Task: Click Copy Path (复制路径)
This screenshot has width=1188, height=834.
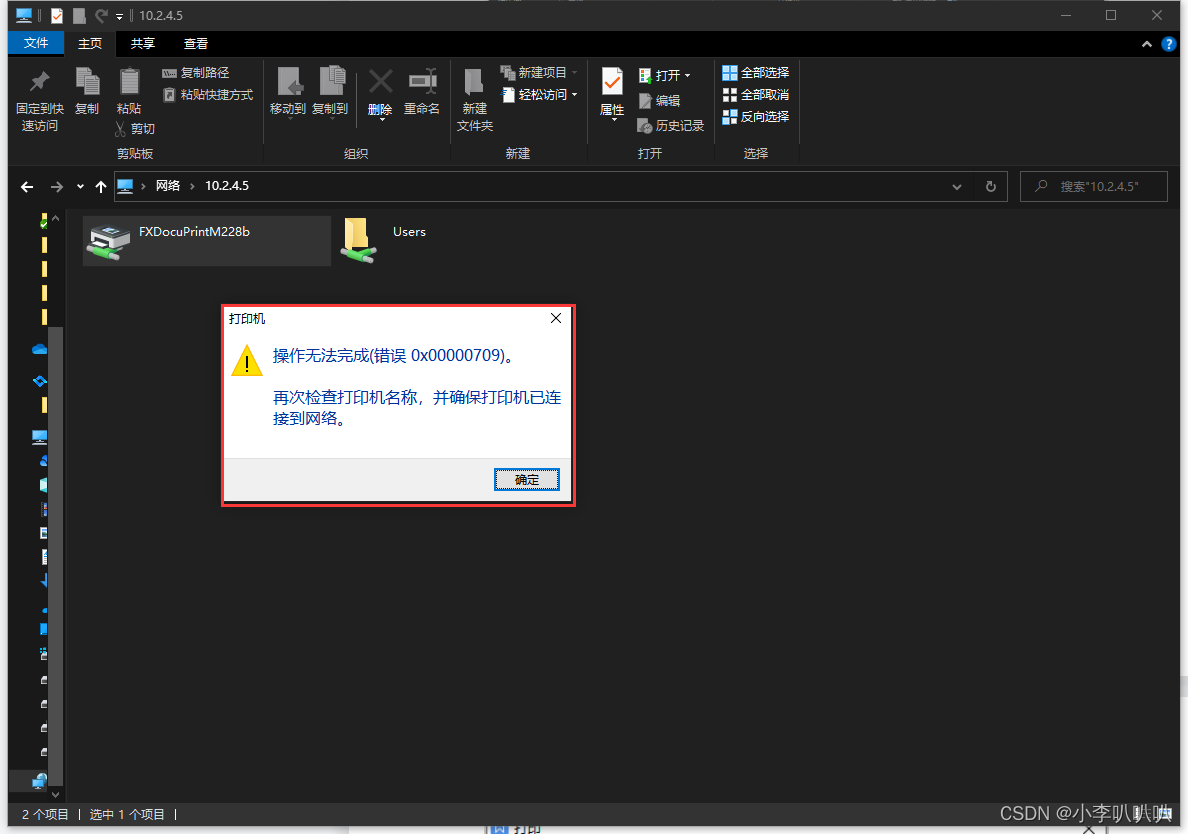Action: 195,73
